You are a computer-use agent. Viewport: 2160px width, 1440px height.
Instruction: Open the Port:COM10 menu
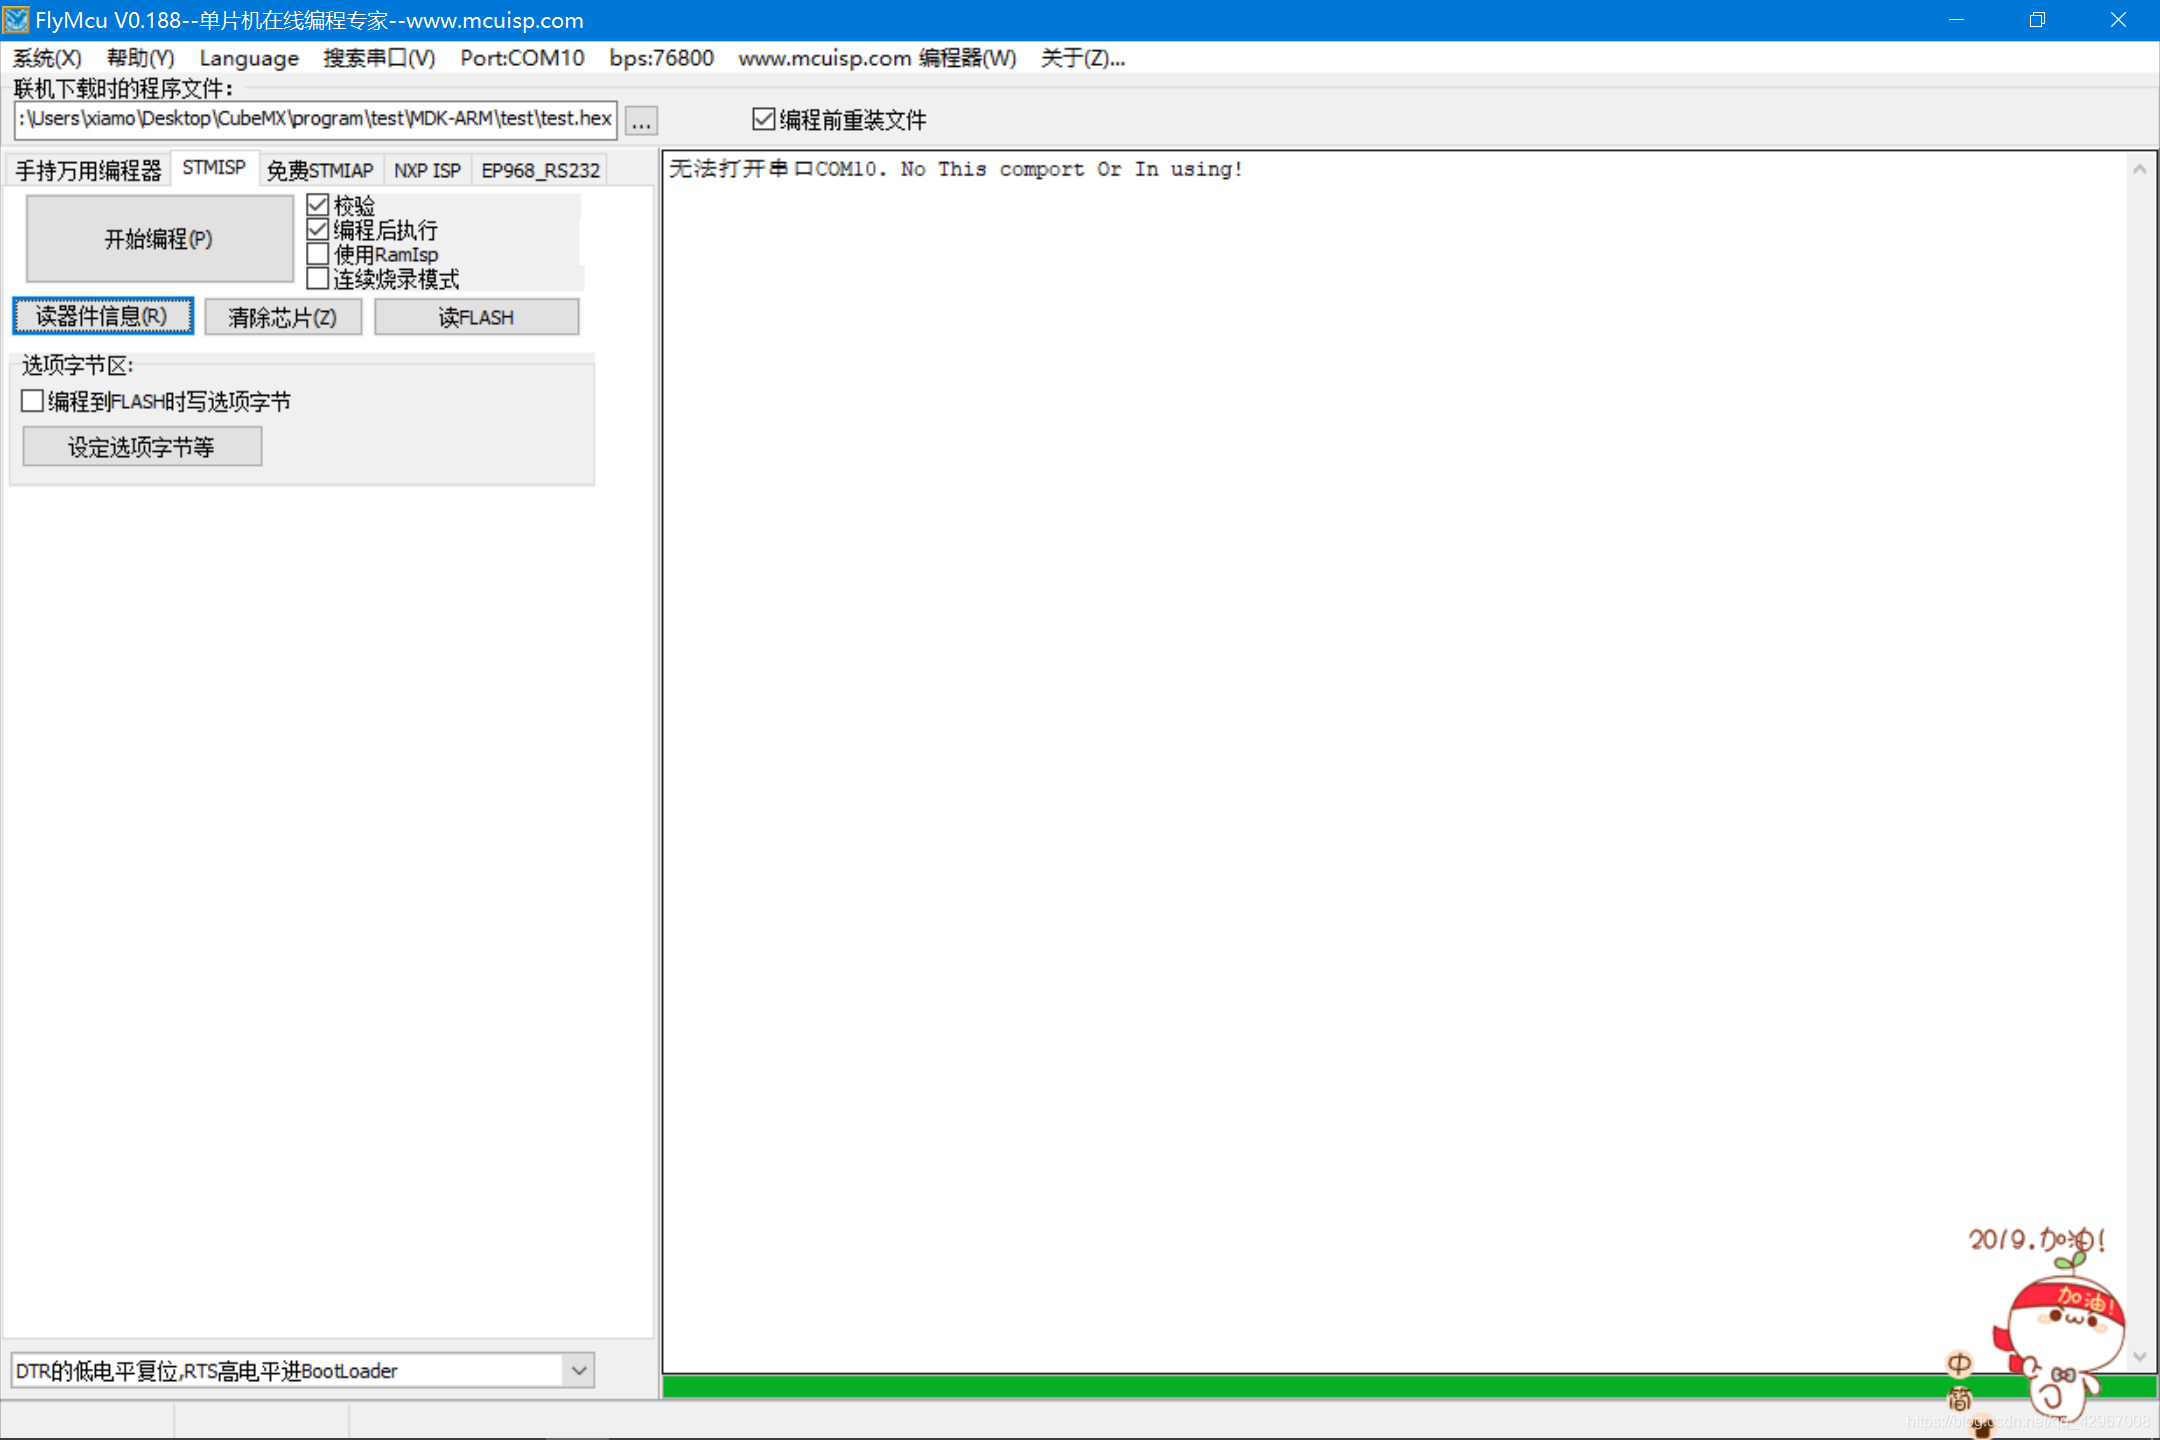[522, 58]
